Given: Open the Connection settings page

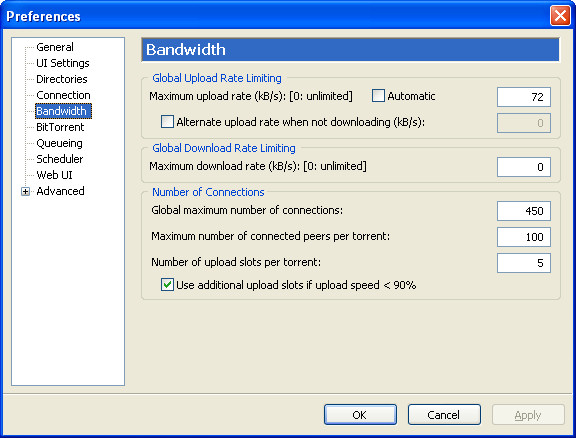Looking at the screenshot, I should click(63, 95).
